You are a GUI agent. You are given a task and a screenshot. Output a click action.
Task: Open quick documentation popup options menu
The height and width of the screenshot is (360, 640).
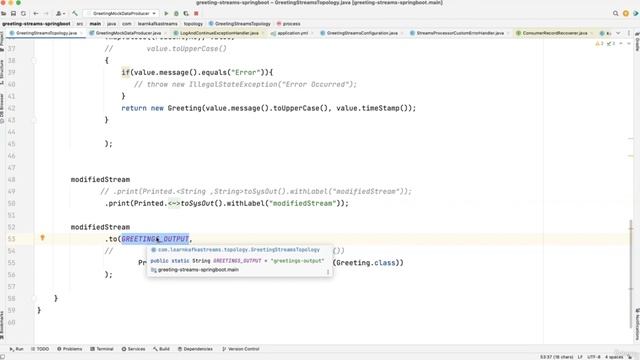click(328, 271)
